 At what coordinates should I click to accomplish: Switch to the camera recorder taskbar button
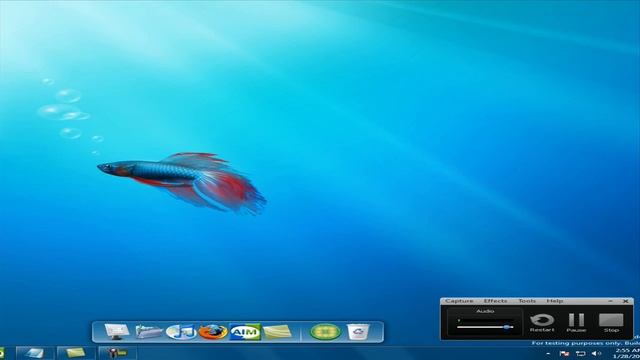pyautogui.click(x=117, y=353)
